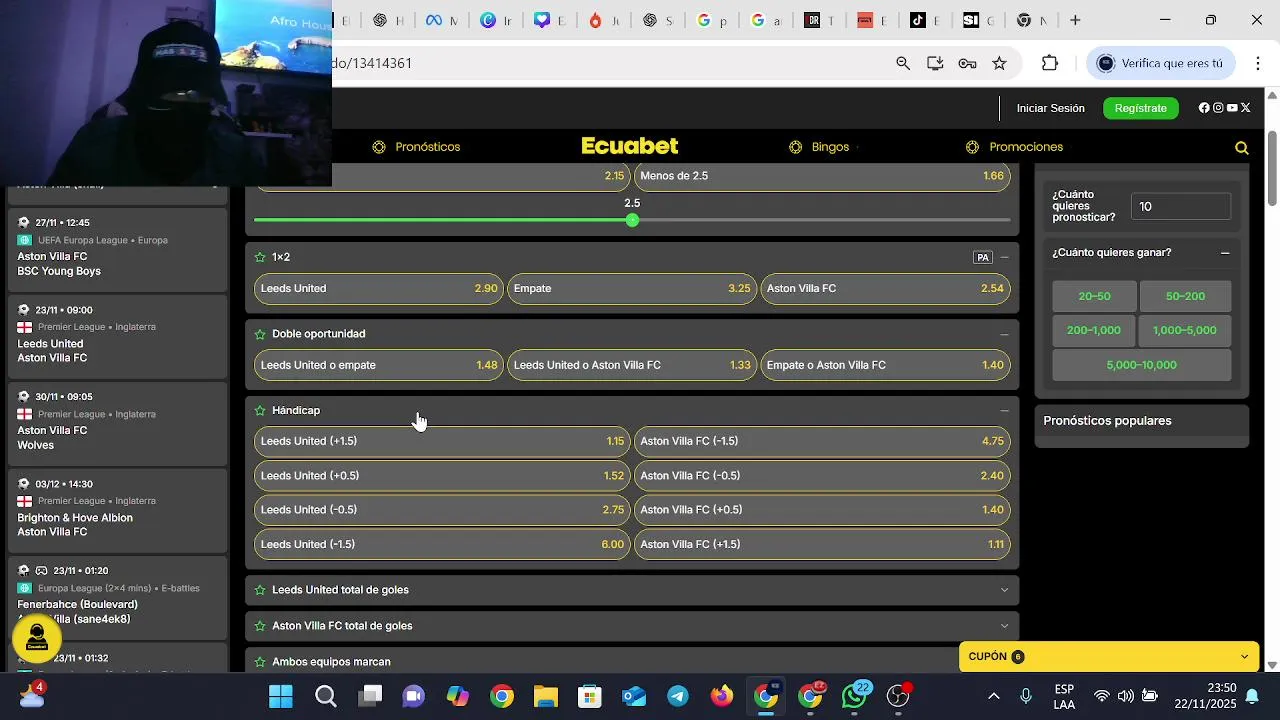Open Pronósticos in the top navigation
Screen dimensions: 1280x720
tap(416, 147)
